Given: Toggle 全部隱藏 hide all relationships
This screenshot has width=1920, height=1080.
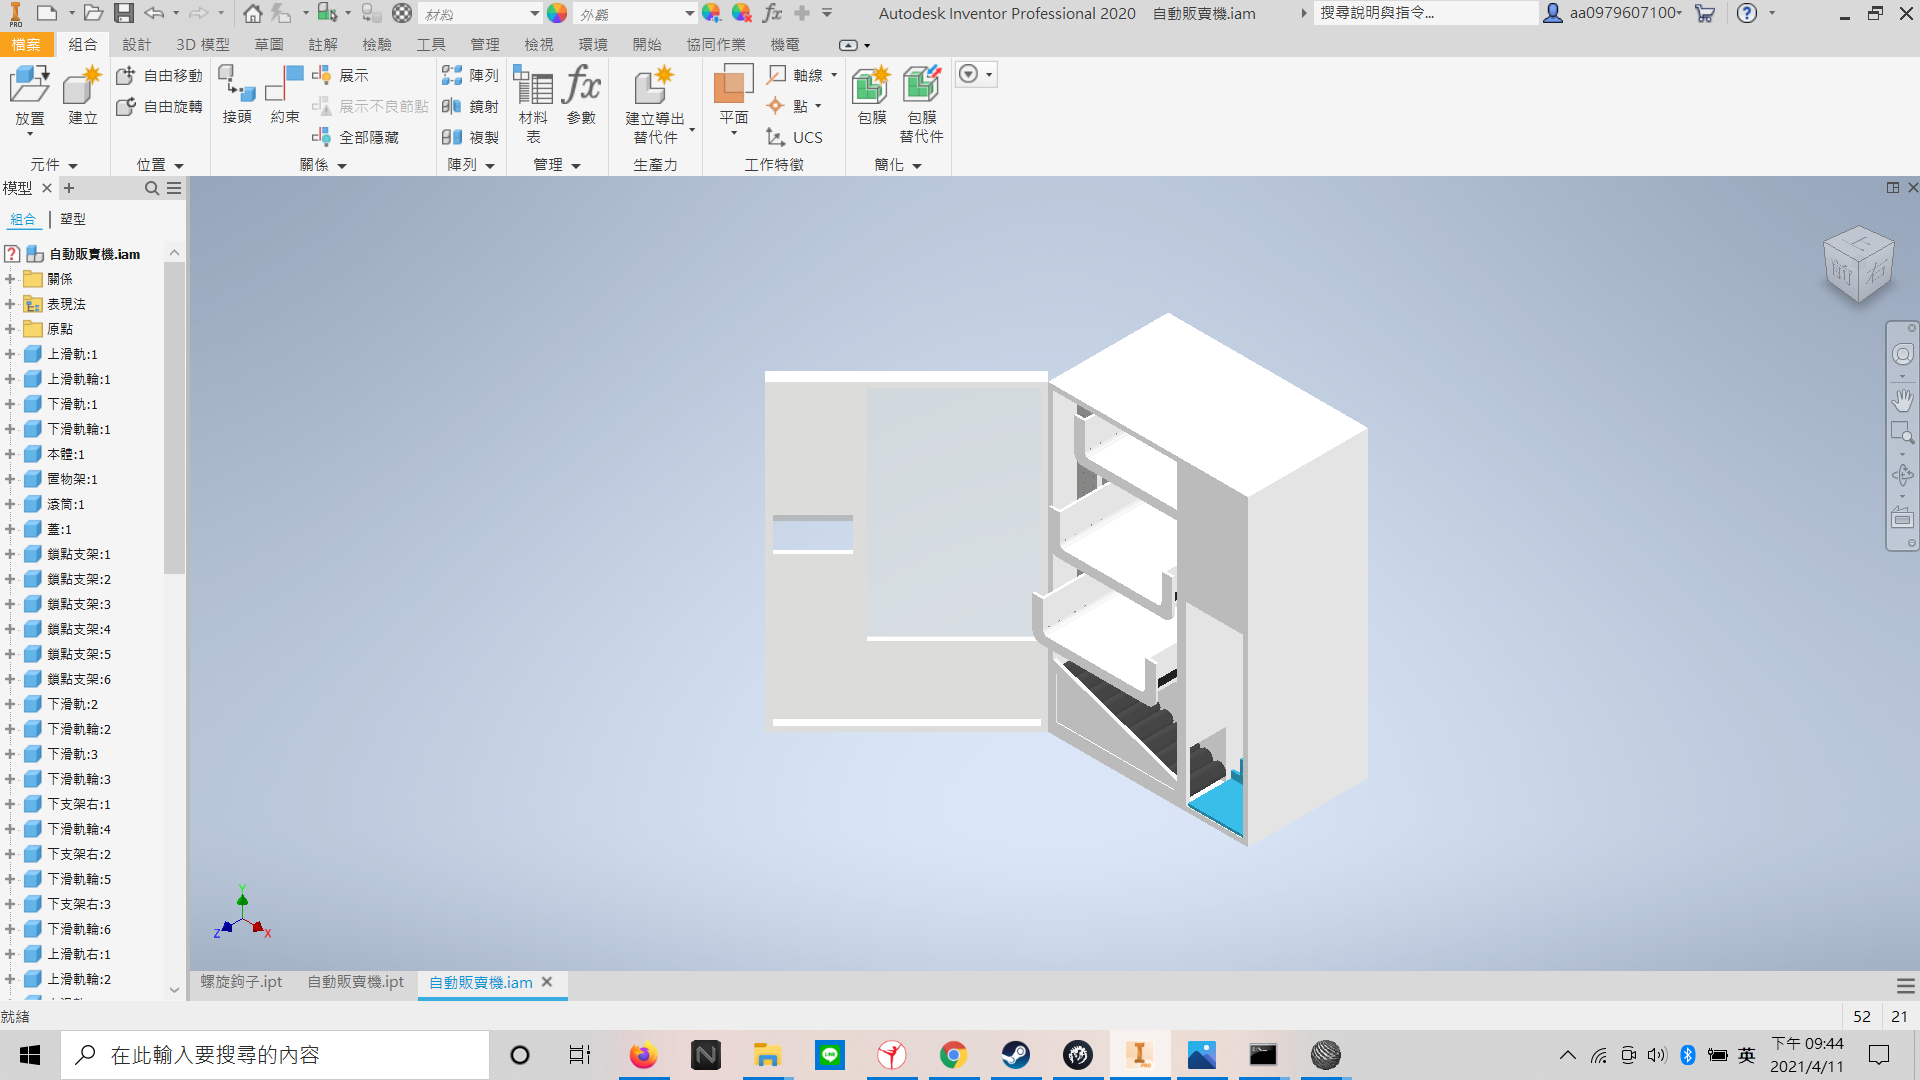Looking at the screenshot, I should [356, 137].
